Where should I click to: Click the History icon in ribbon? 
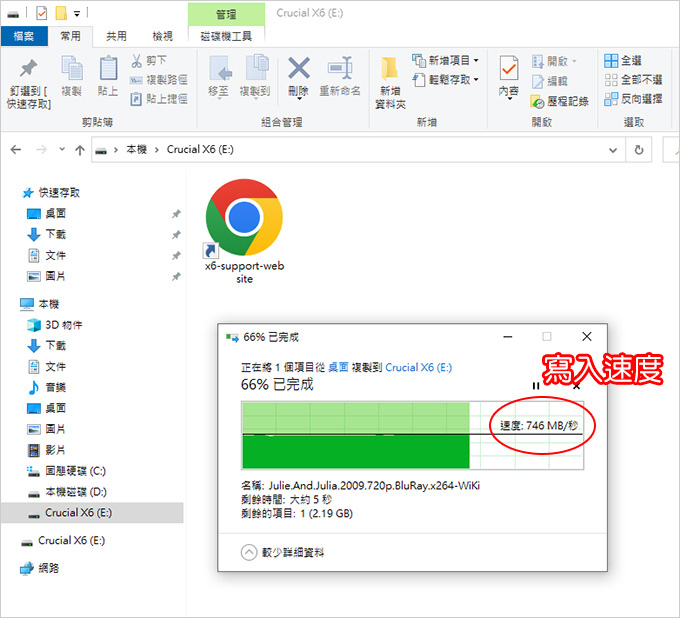point(537,101)
